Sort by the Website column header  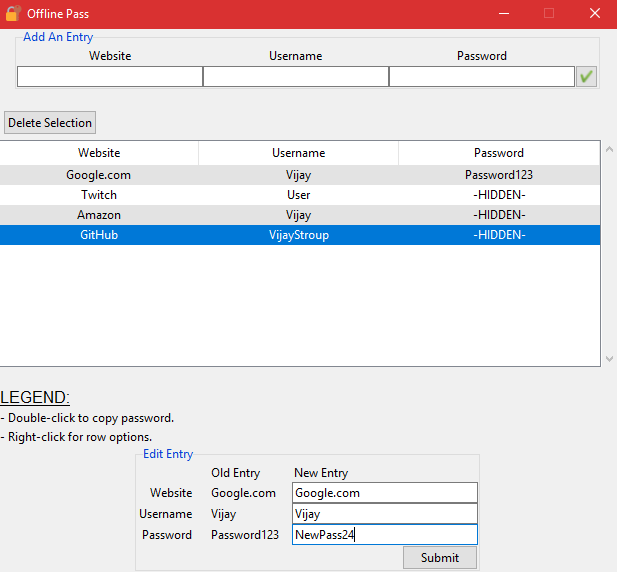(x=99, y=153)
